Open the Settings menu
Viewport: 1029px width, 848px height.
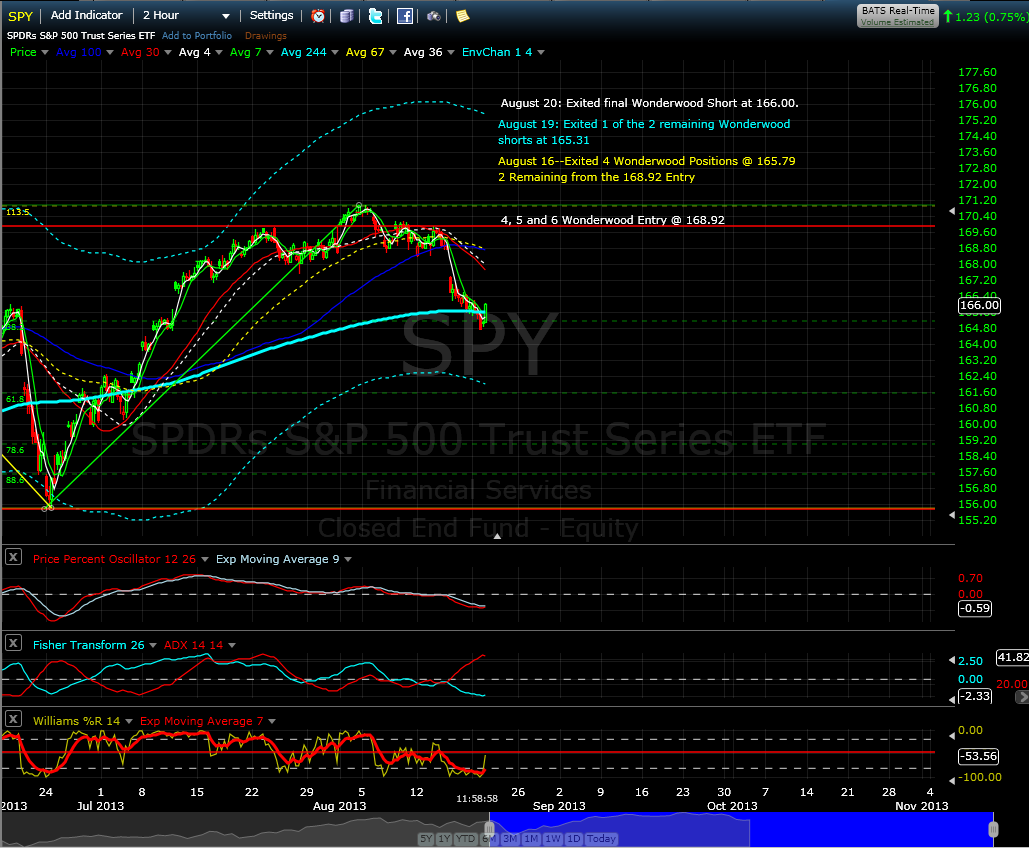coord(271,15)
